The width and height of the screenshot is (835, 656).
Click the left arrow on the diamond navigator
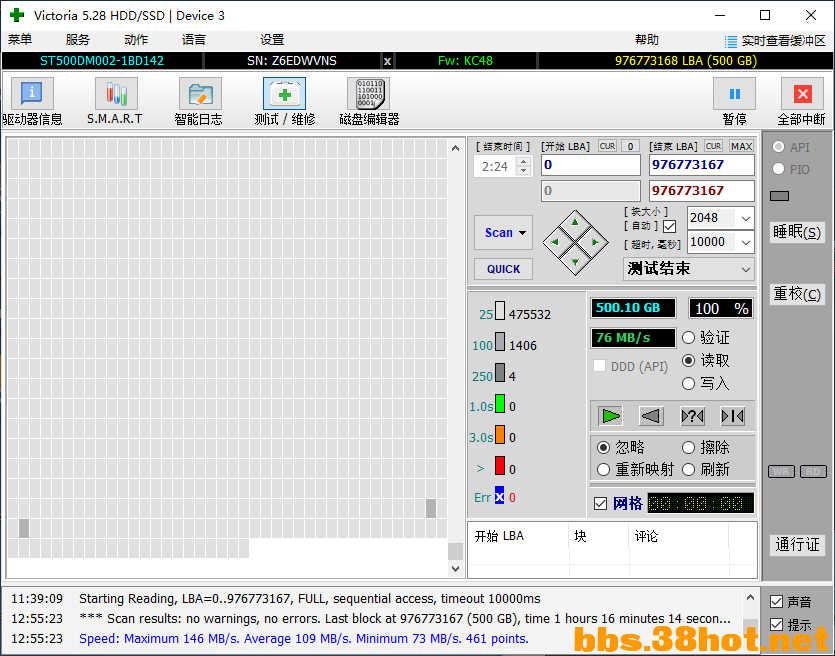click(555, 242)
